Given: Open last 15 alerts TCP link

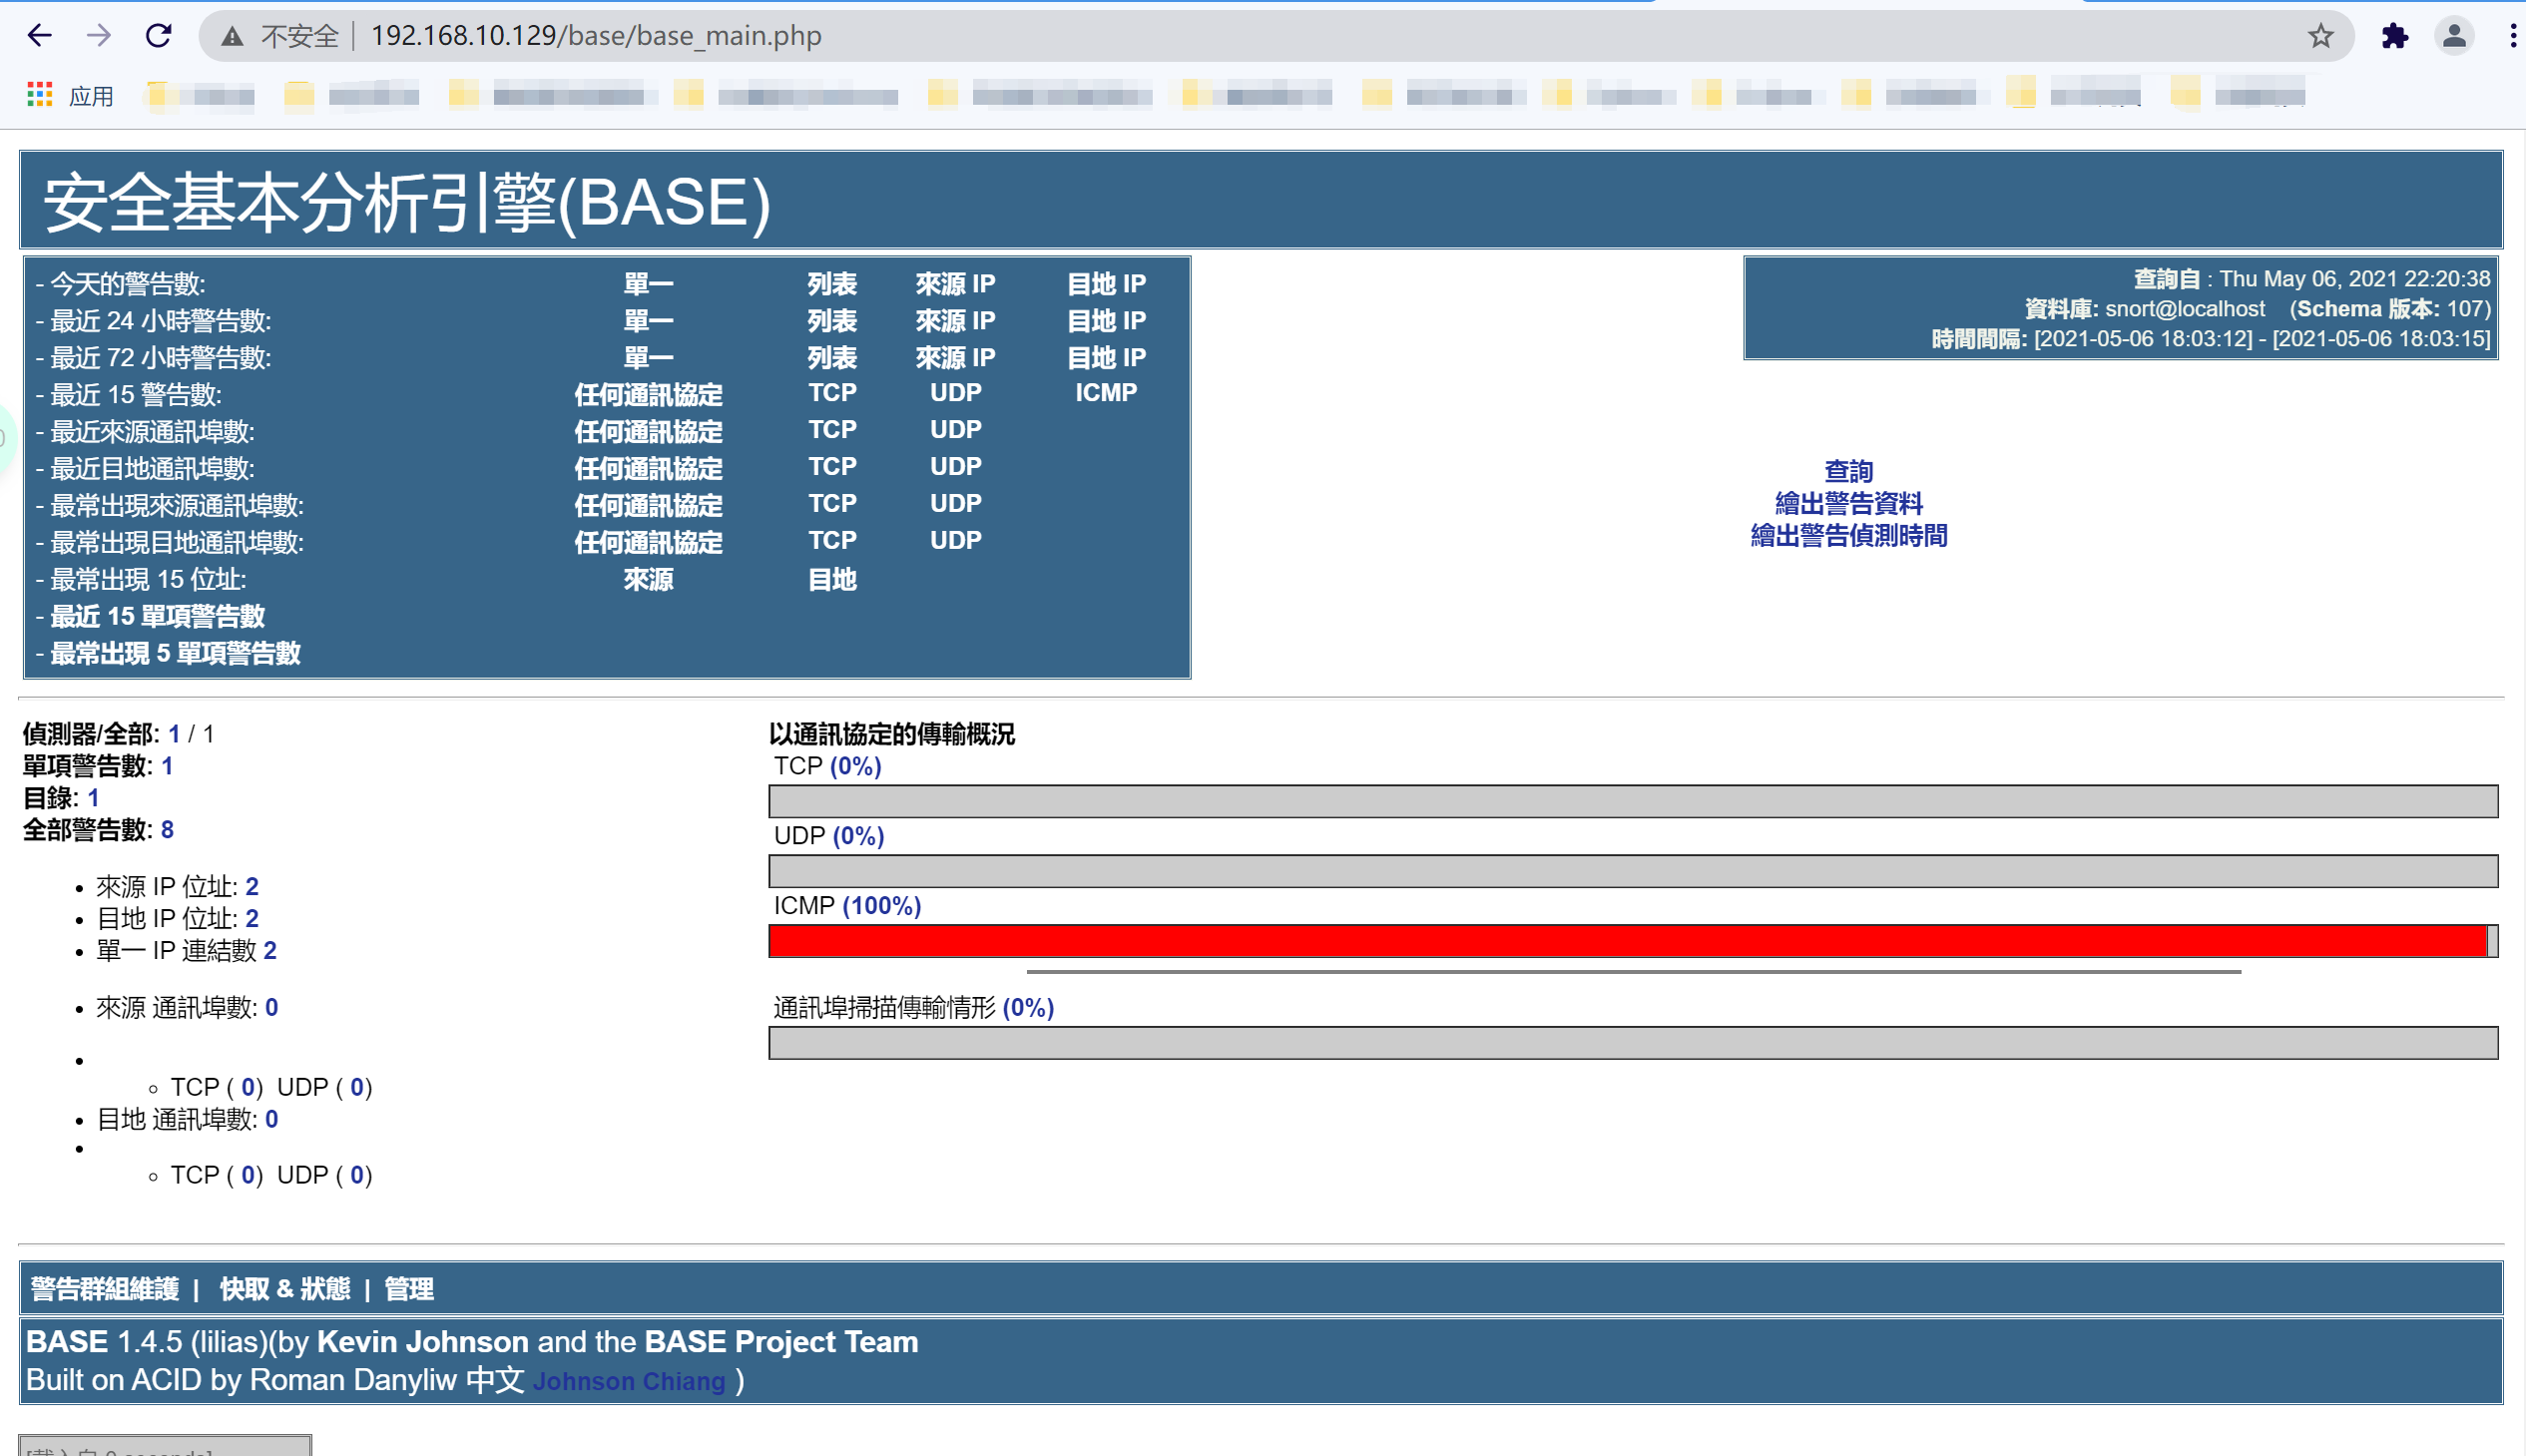Looking at the screenshot, I should (x=832, y=393).
